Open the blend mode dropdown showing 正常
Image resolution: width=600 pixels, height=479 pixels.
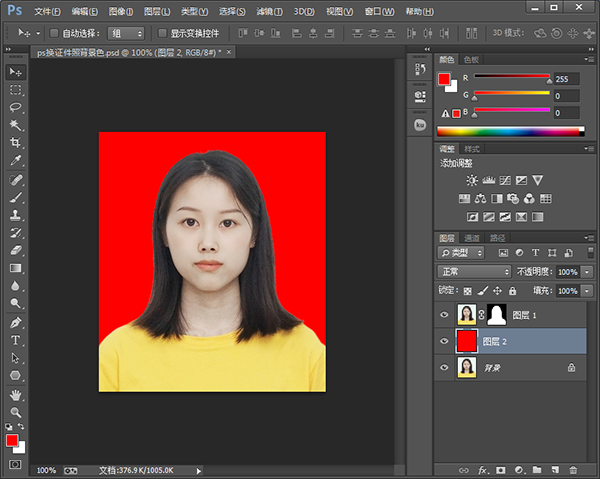(x=474, y=272)
